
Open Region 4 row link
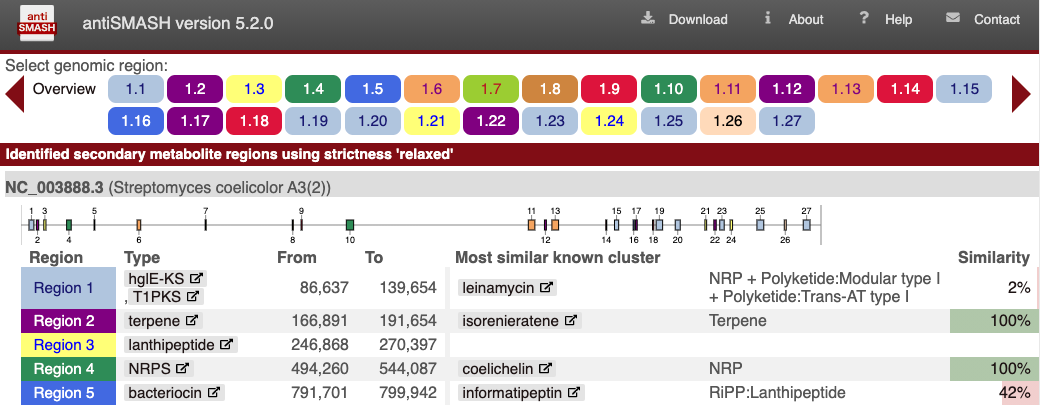[68, 368]
